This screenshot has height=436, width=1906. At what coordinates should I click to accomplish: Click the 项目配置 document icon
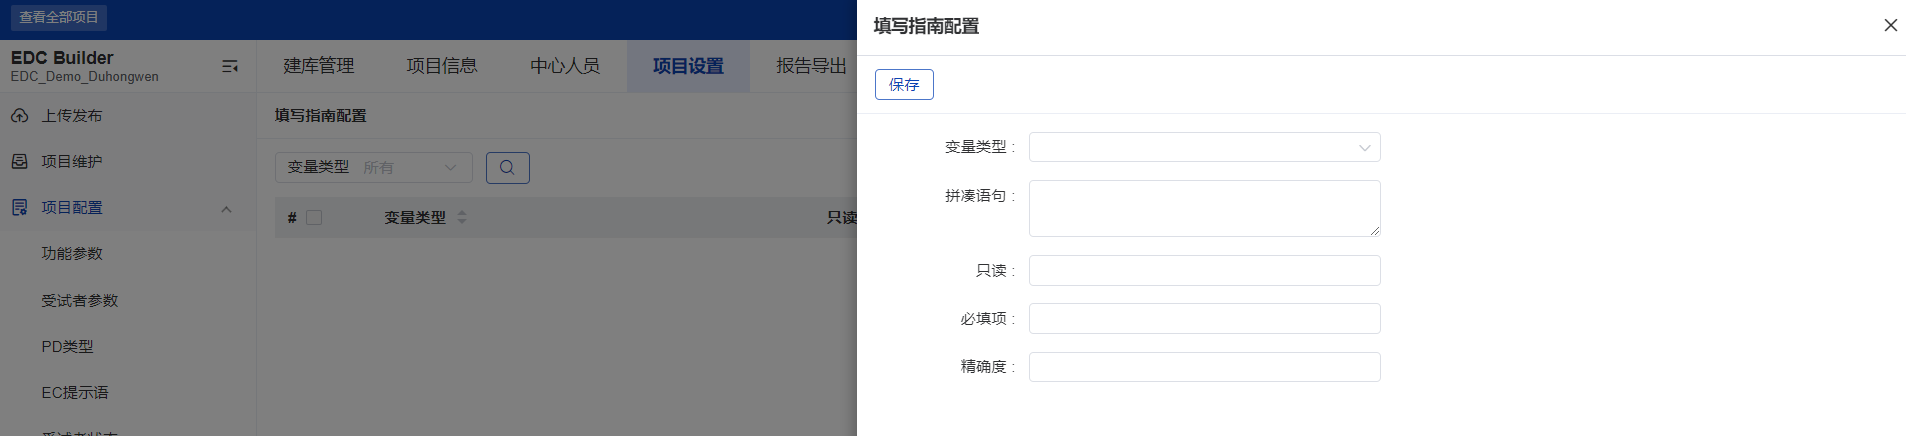click(x=19, y=208)
